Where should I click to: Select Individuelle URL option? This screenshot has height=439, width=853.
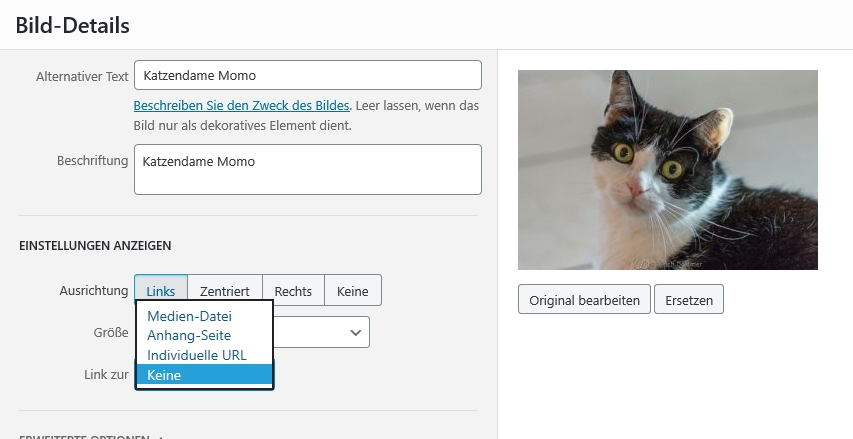[196, 355]
